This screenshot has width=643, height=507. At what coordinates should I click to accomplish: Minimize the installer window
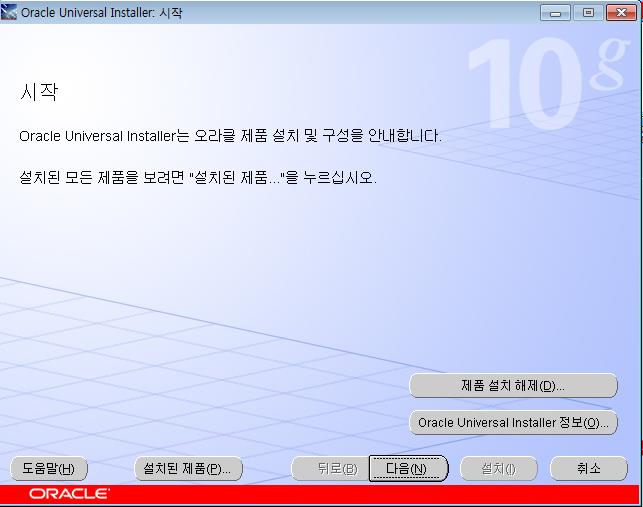coord(555,13)
